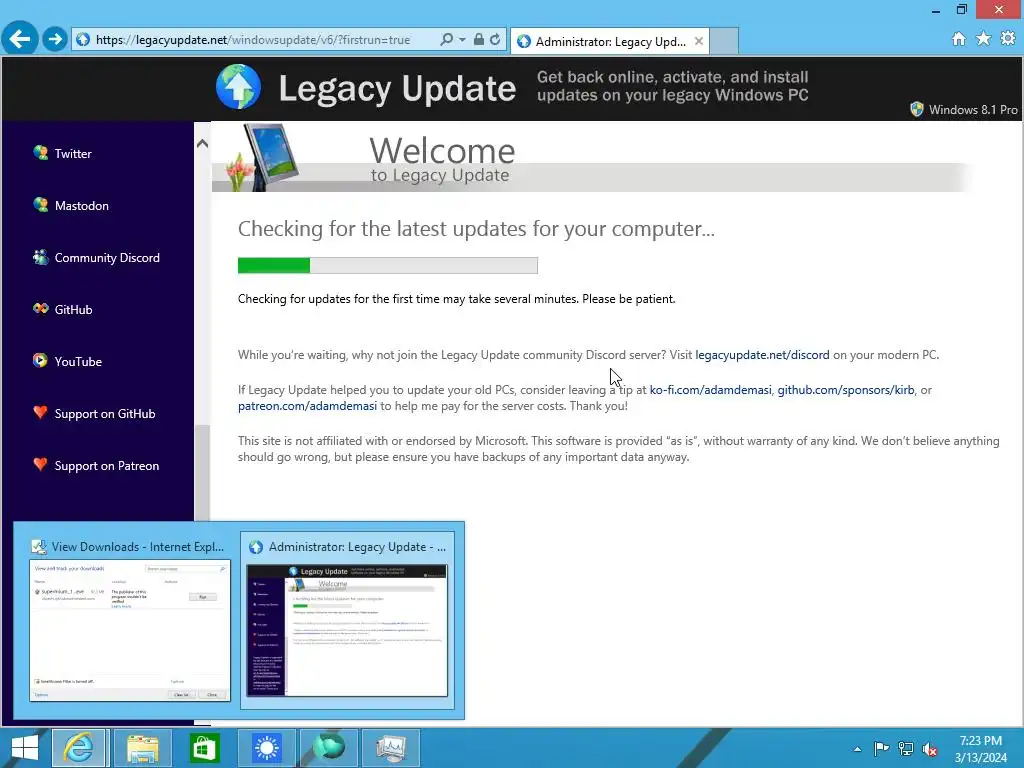The width and height of the screenshot is (1024, 768).
Task: Select the Administrator: Legacy Update tab
Action: coord(609,41)
